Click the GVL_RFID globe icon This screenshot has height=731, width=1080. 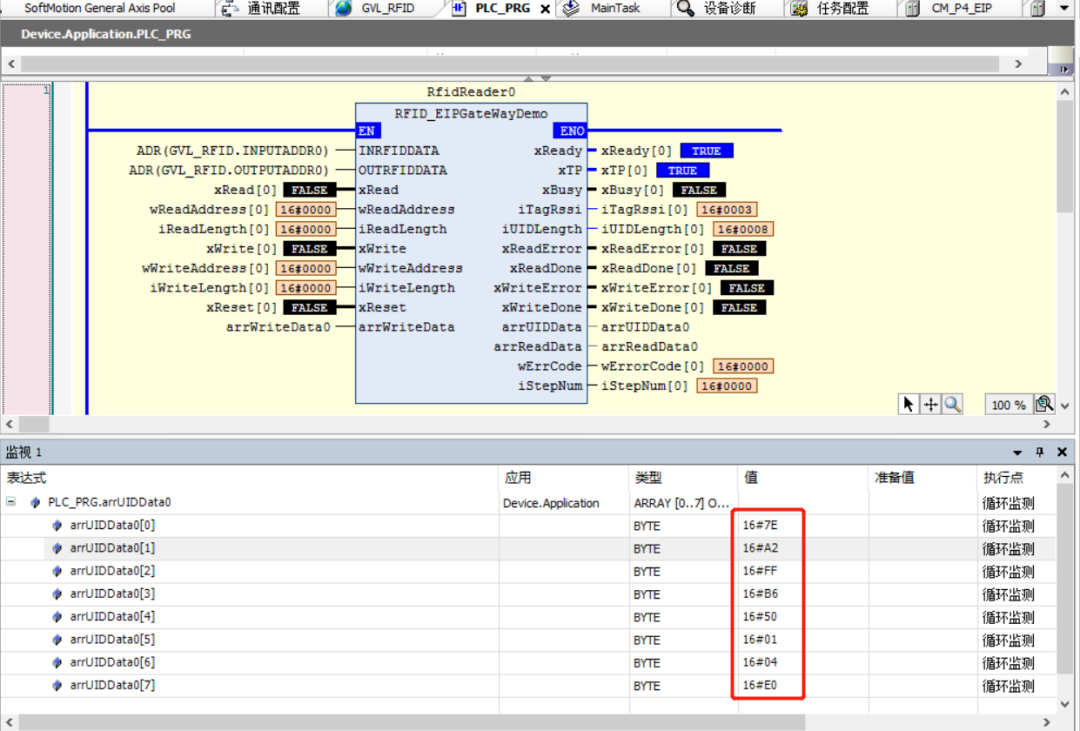click(x=344, y=9)
